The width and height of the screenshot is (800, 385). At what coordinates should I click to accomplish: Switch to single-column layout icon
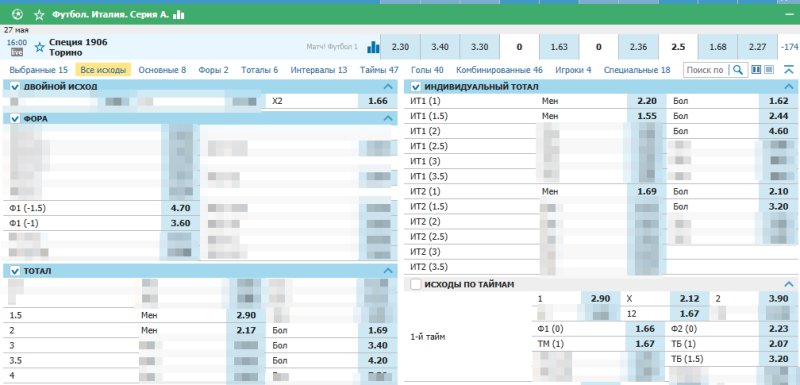click(x=769, y=69)
